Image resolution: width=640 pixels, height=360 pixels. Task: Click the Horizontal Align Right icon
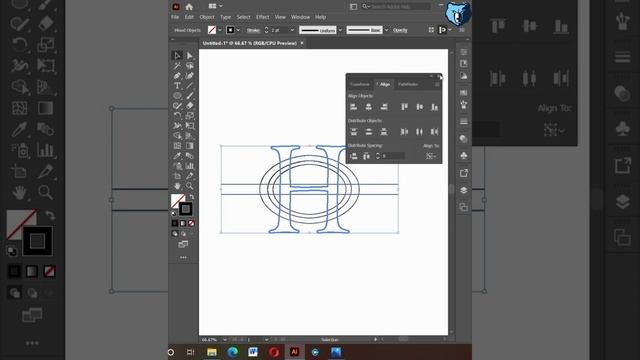click(x=384, y=107)
